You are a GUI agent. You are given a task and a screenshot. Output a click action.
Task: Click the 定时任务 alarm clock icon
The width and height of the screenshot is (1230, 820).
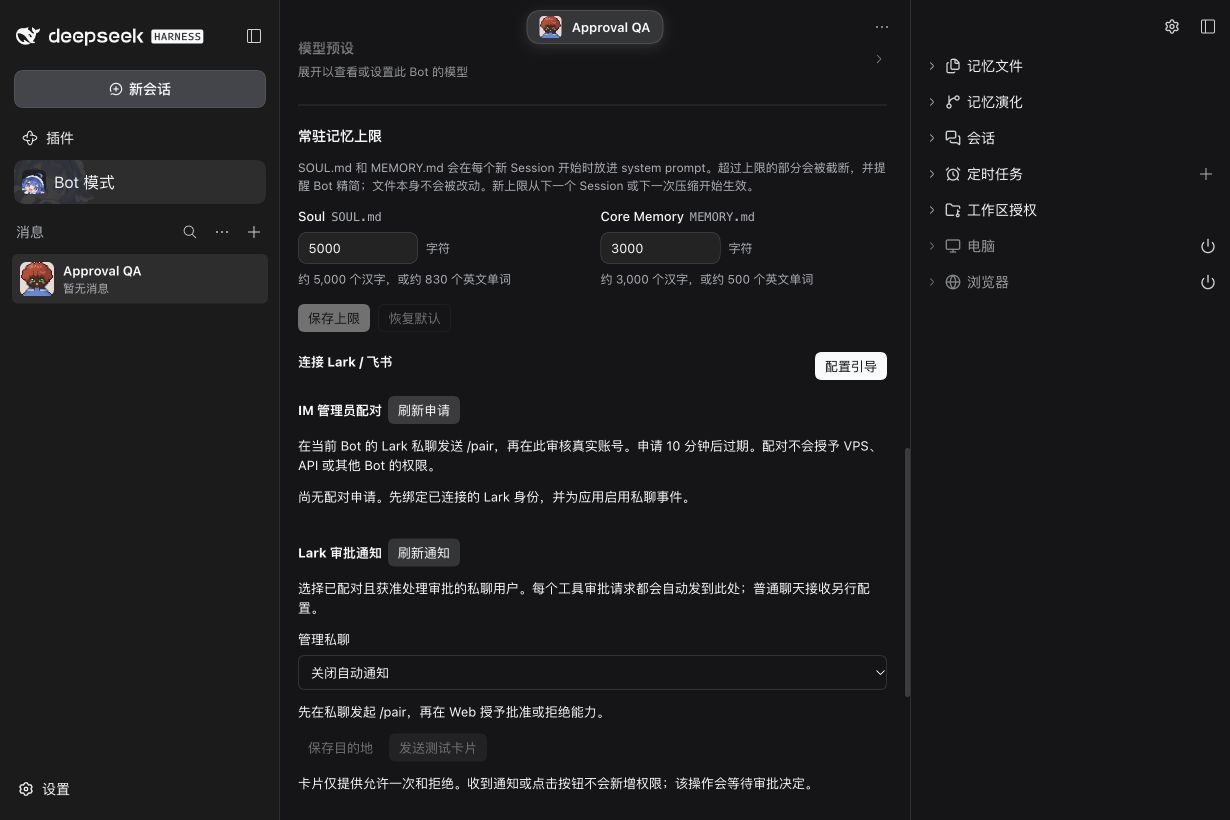pyautogui.click(x=953, y=174)
